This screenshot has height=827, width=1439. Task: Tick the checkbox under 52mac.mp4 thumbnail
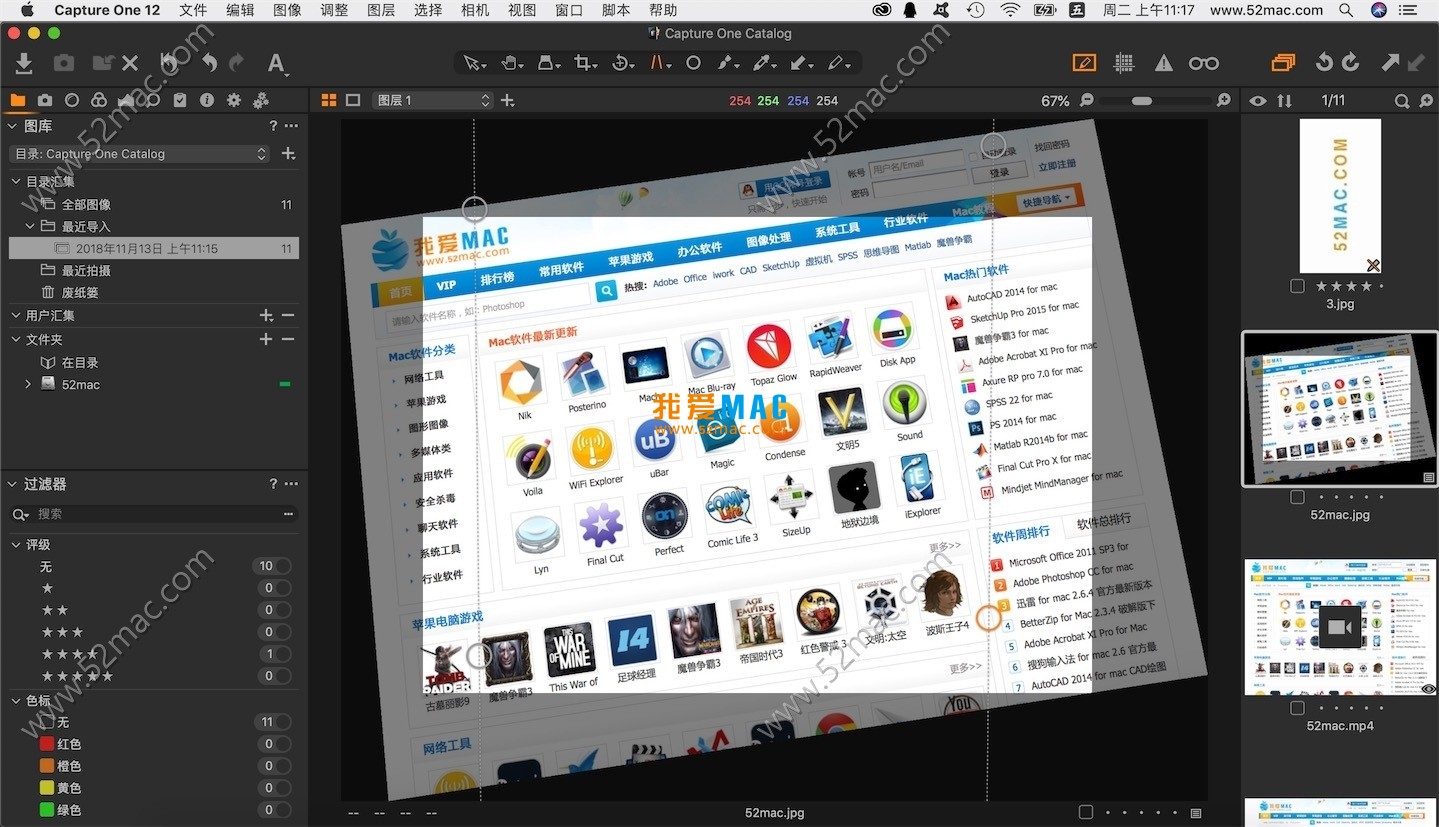[x=1297, y=707]
